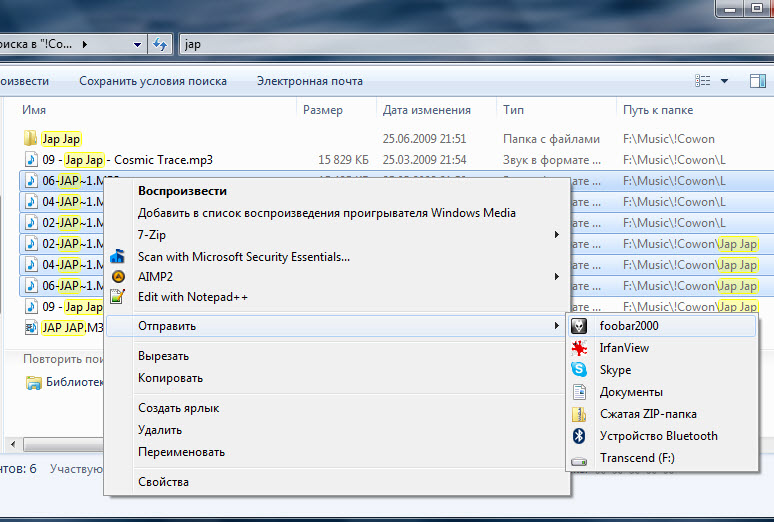This screenshot has width=774, height=522.
Task: Select Переименовать in context menu
Action: point(181,452)
